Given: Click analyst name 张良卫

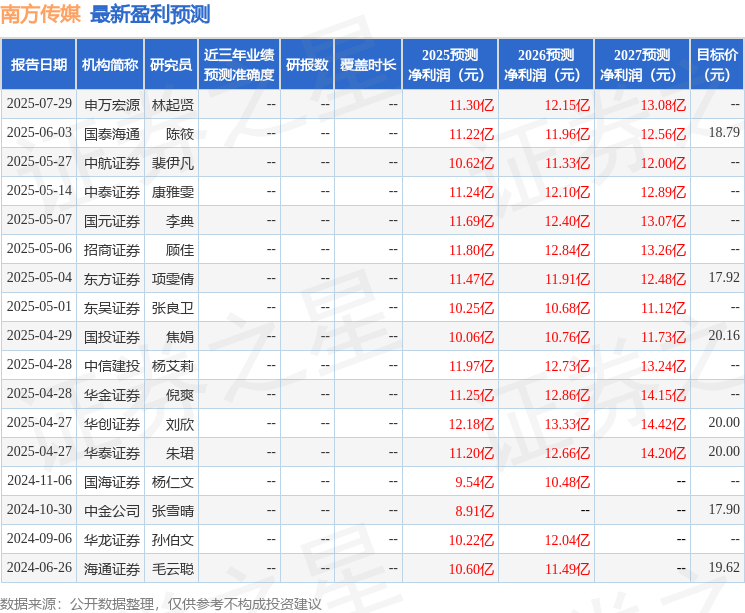Looking at the screenshot, I should coord(172,307).
